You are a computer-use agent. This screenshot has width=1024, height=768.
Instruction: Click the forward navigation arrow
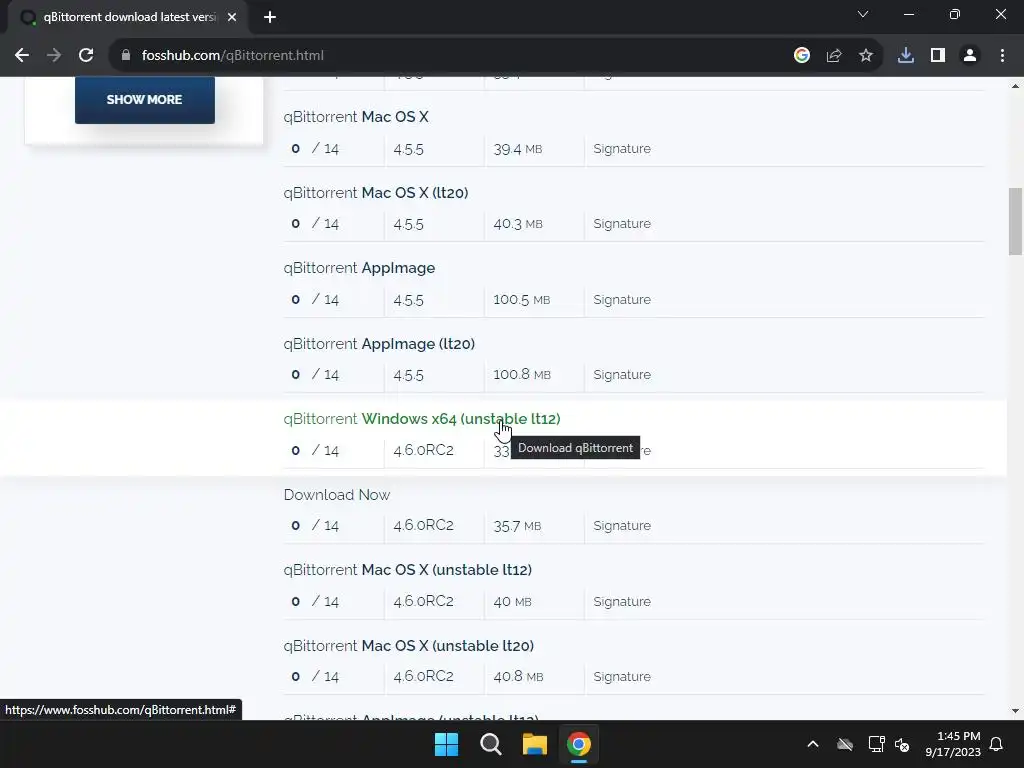coord(54,56)
